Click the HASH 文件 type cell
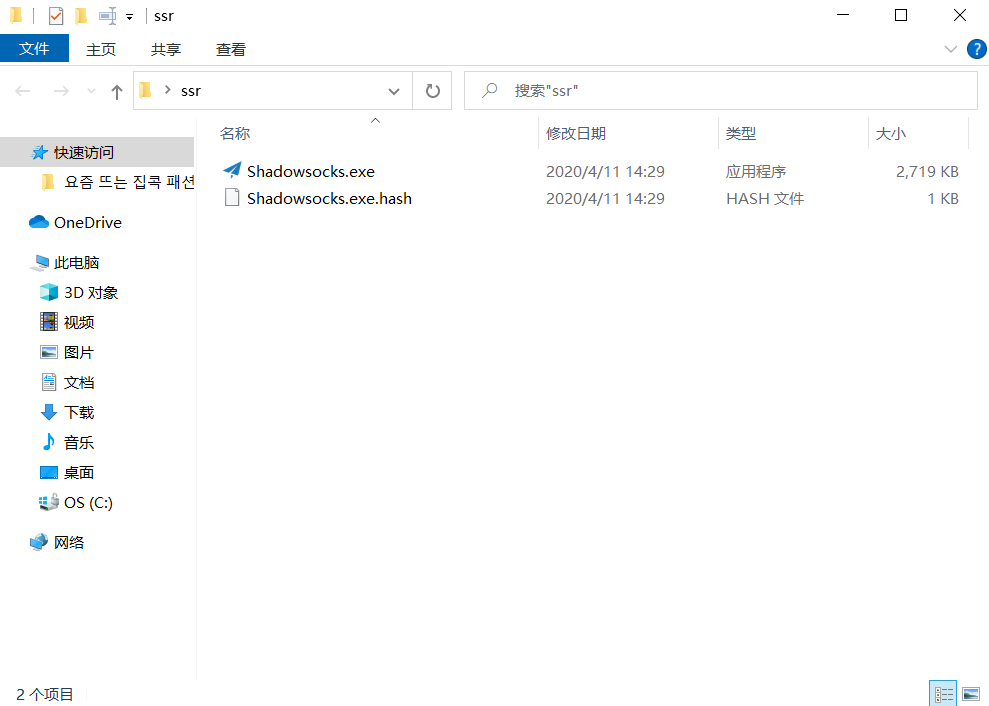Viewport: 989px width, 706px height. [764, 199]
